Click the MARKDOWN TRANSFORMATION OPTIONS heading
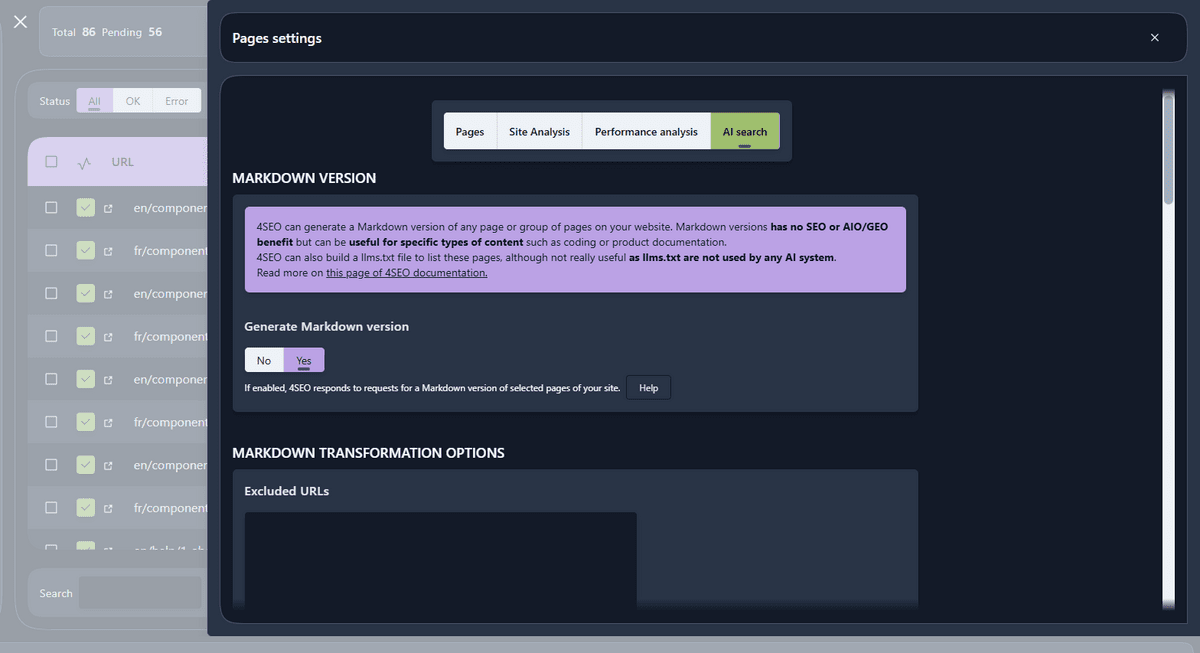Screen dimensions: 1200x653 click(368, 453)
